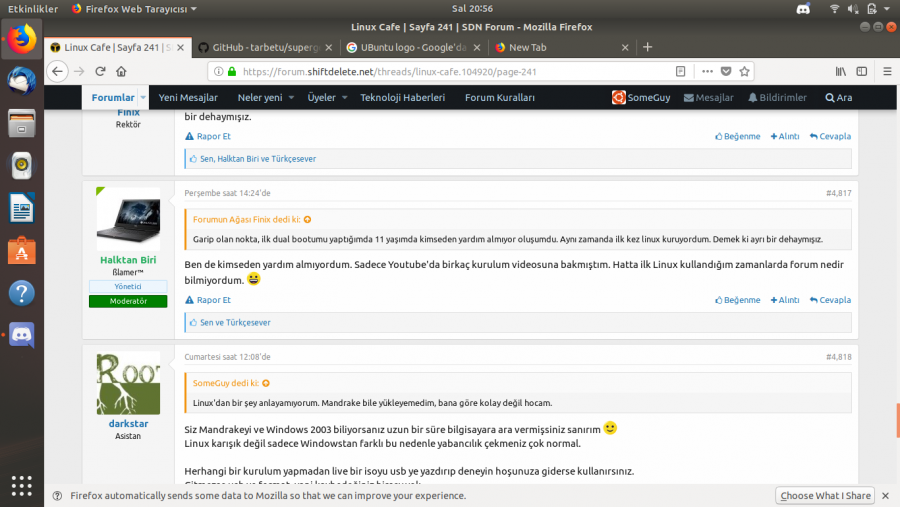
Task: Open the Halktan Biri username link
Action: pyautogui.click(x=128, y=260)
